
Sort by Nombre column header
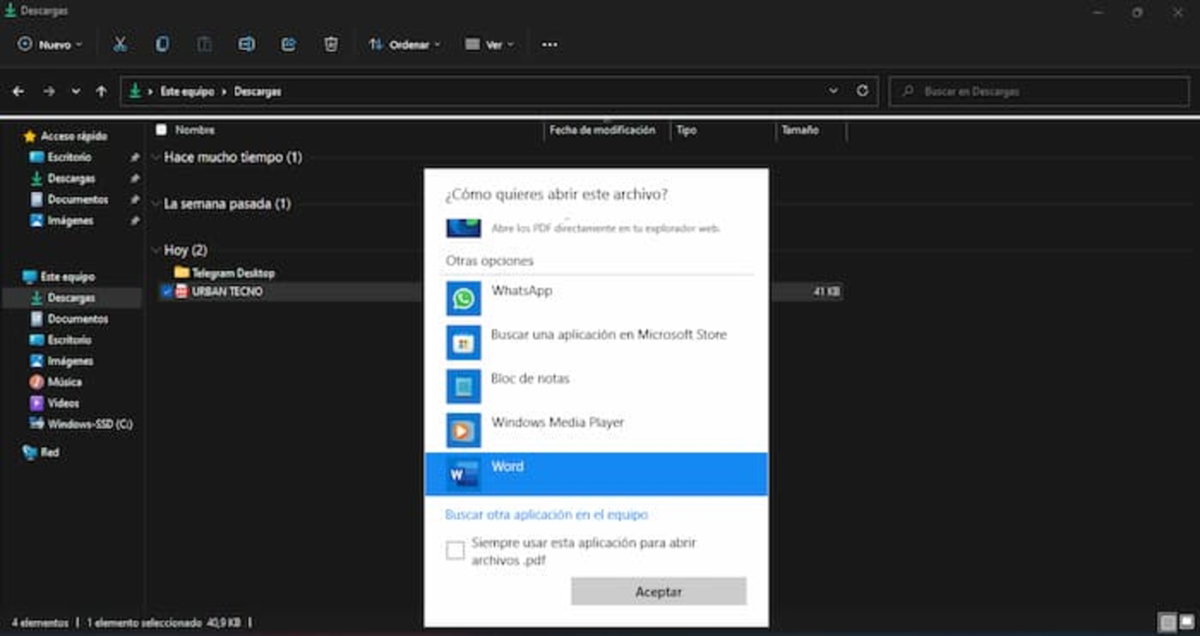pos(195,130)
